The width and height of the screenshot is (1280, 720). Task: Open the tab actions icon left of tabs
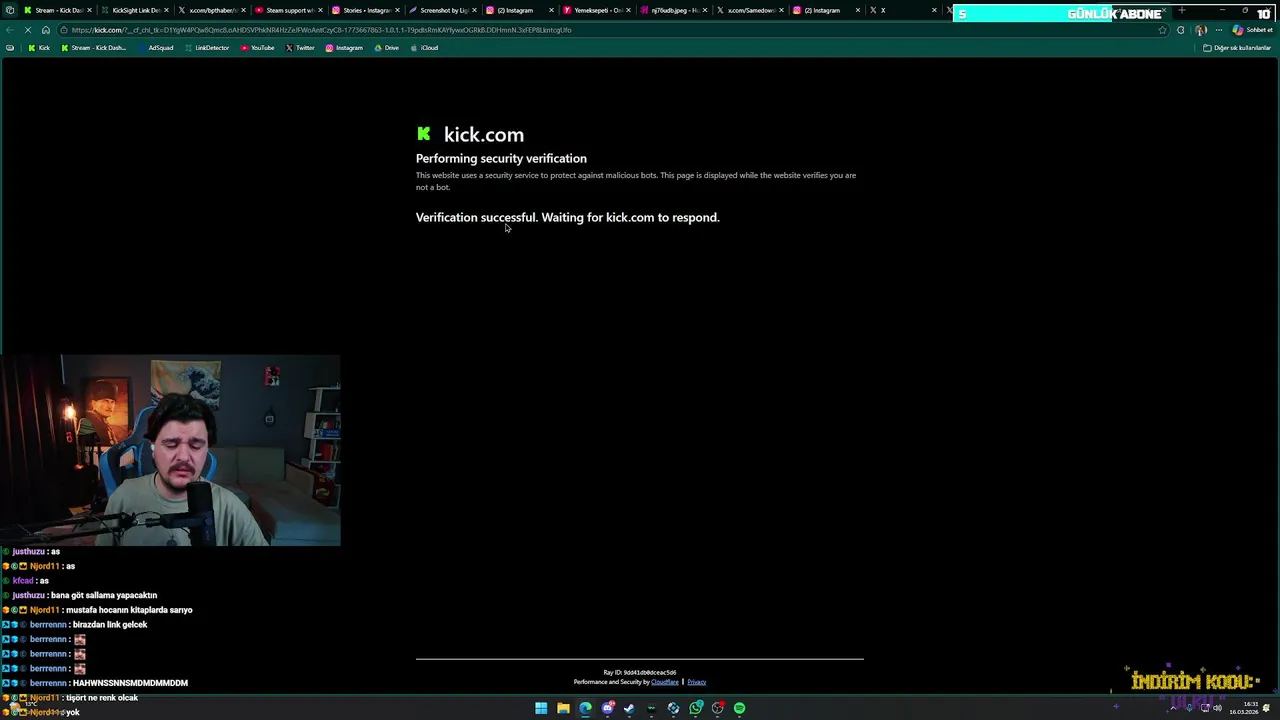point(10,10)
